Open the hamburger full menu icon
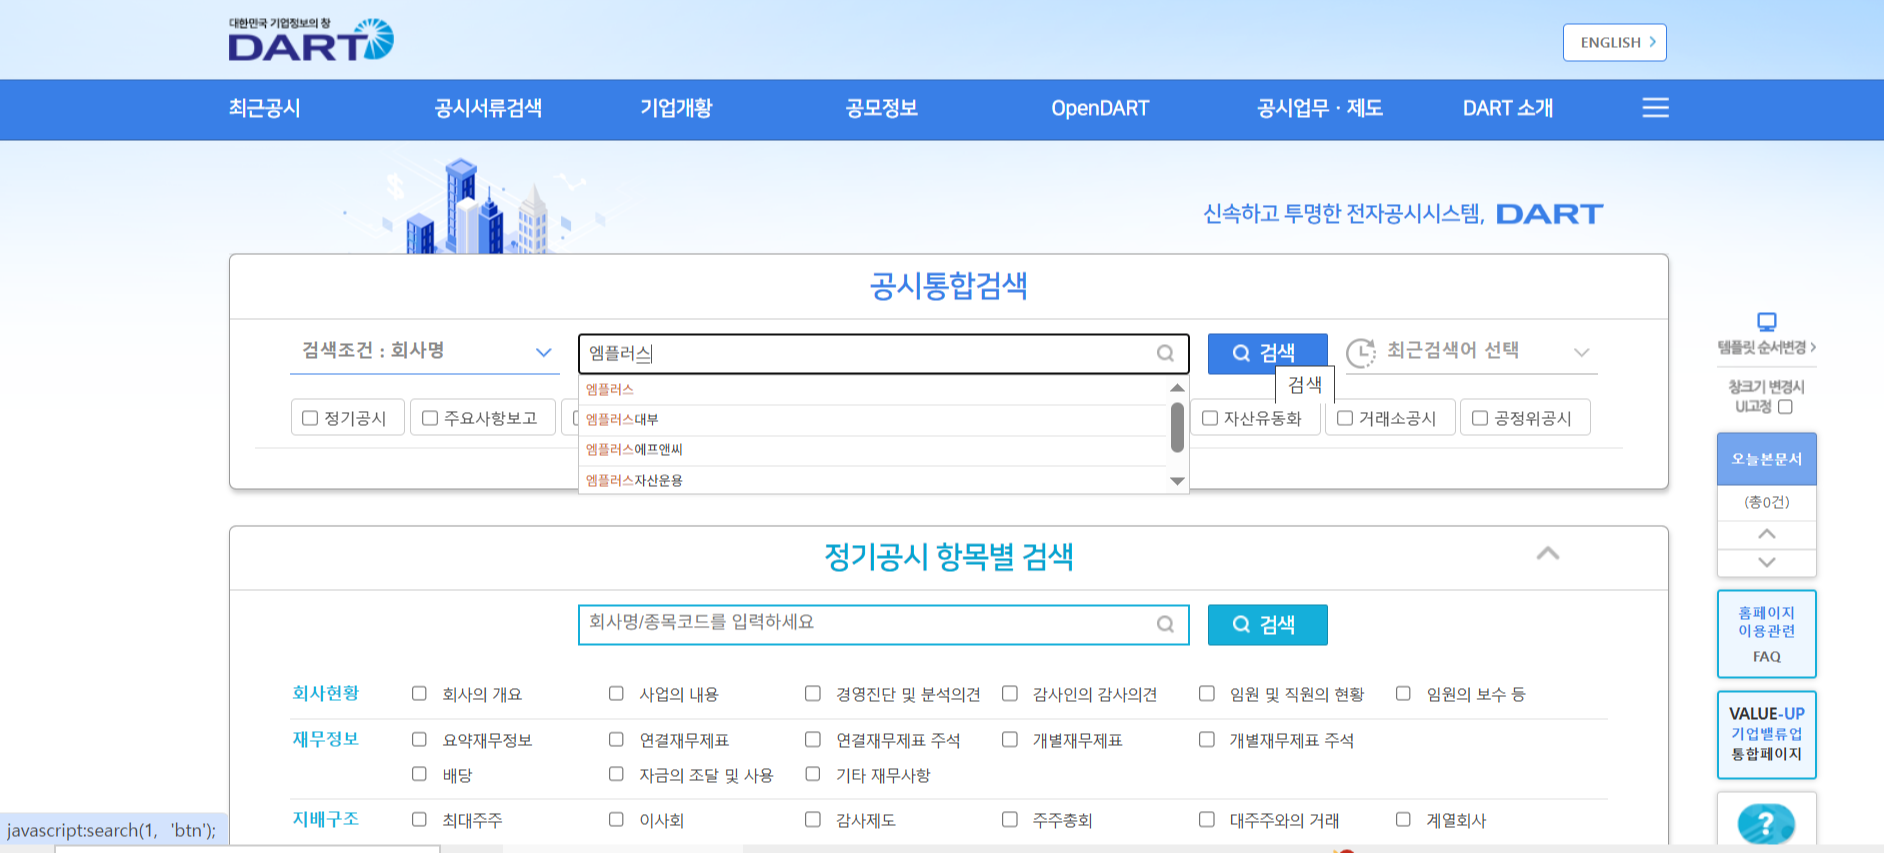This screenshot has width=1884, height=853. [1655, 108]
